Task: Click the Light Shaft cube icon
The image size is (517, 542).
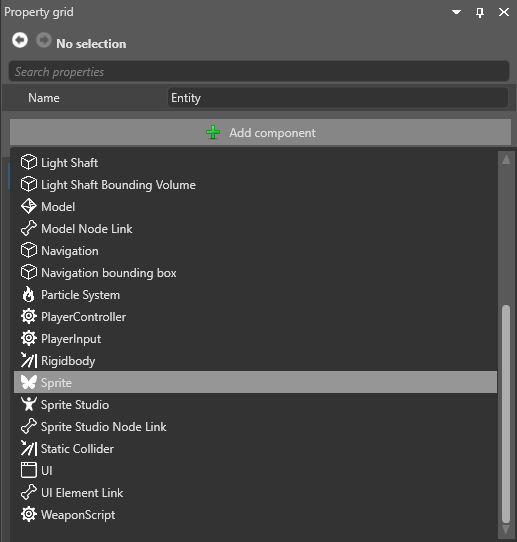Action: (x=29, y=162)
